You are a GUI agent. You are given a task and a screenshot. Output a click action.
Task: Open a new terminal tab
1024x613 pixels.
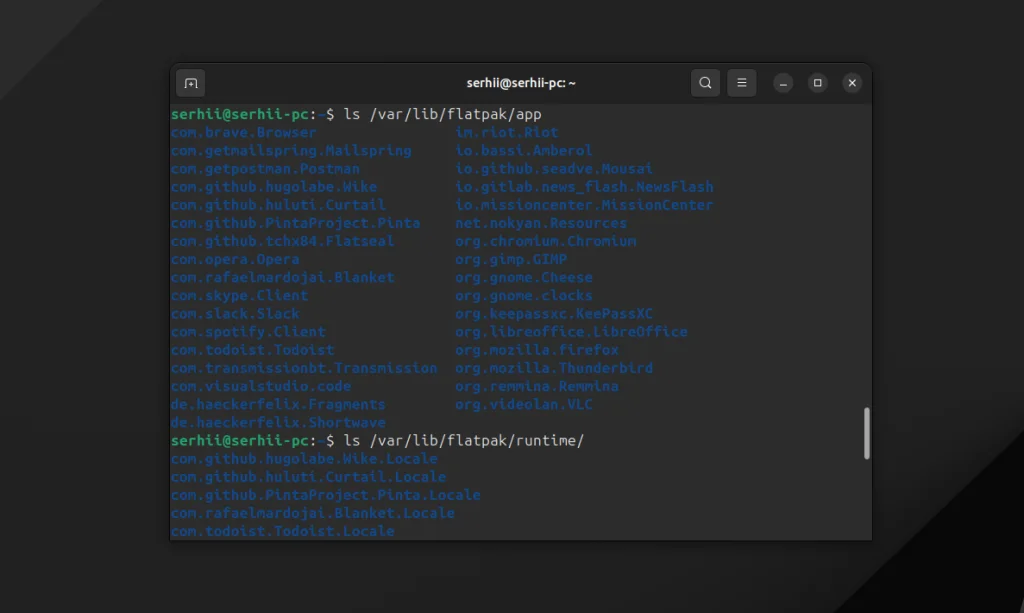click(190, 83)
